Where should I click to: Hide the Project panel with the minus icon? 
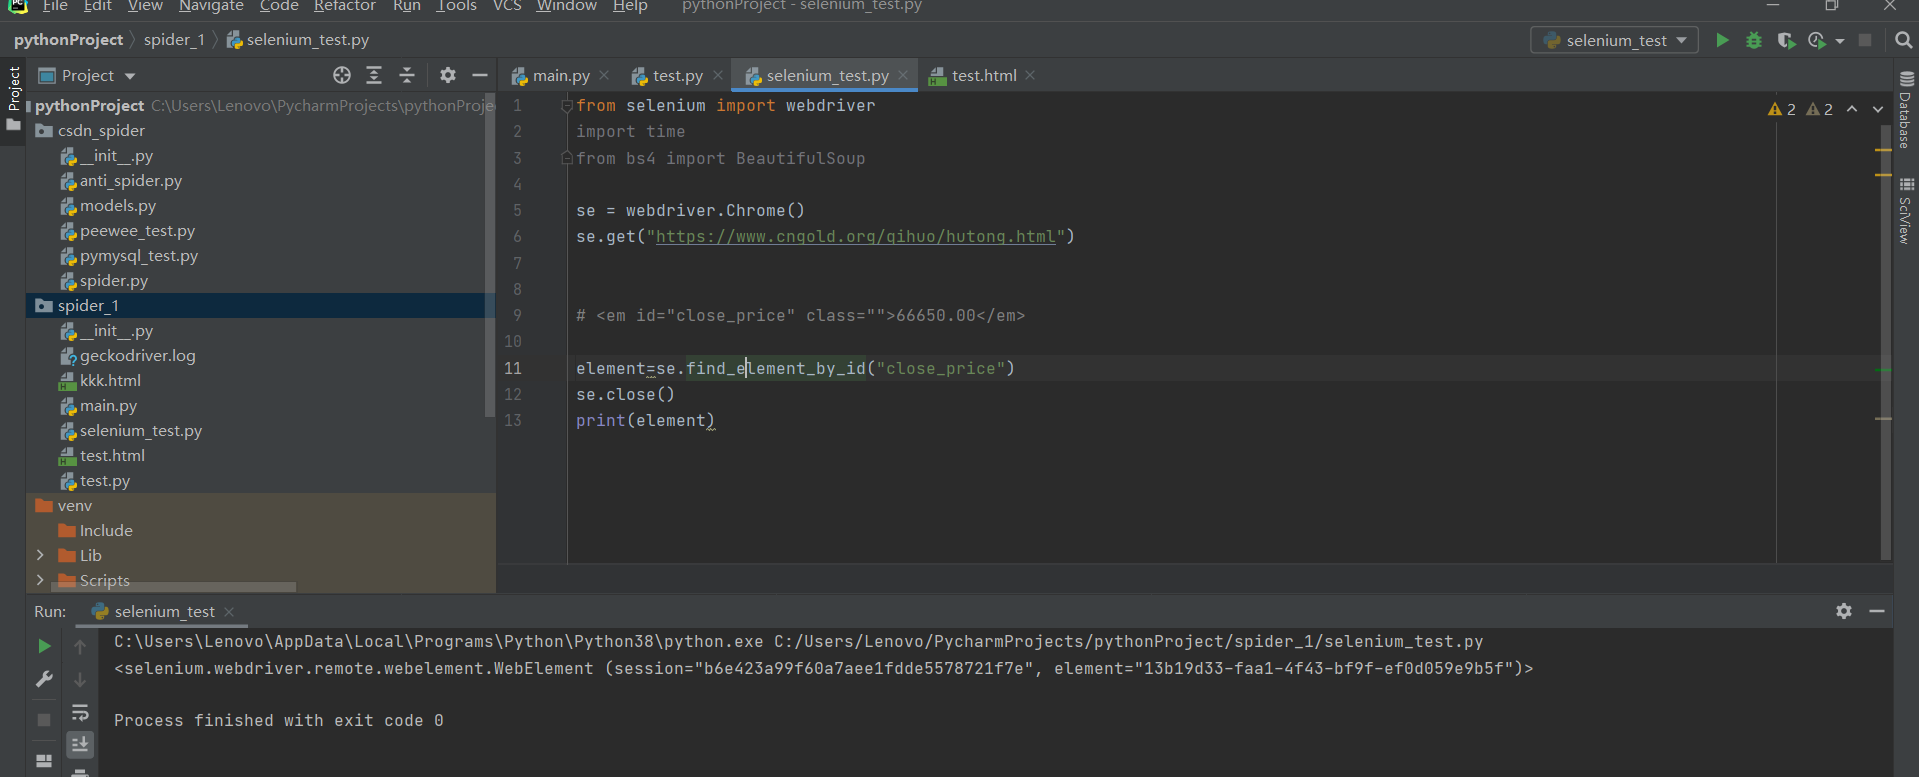pyautogui.click(x=480, y=75)
